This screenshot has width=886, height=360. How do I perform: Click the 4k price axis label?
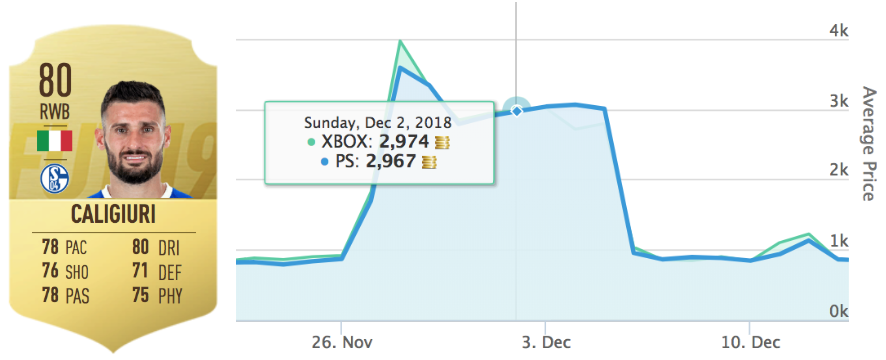click(838, 32)
